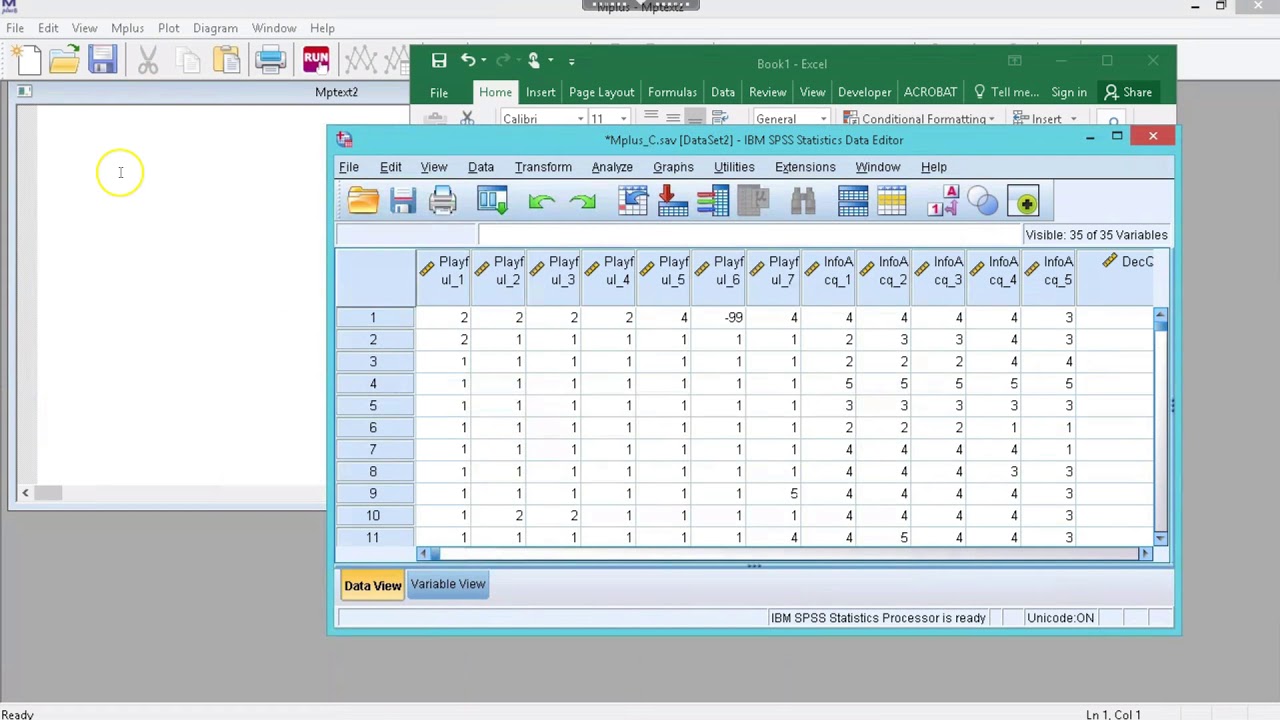
Task: Click SPSS Select cases grid icon
Action: 891,202
